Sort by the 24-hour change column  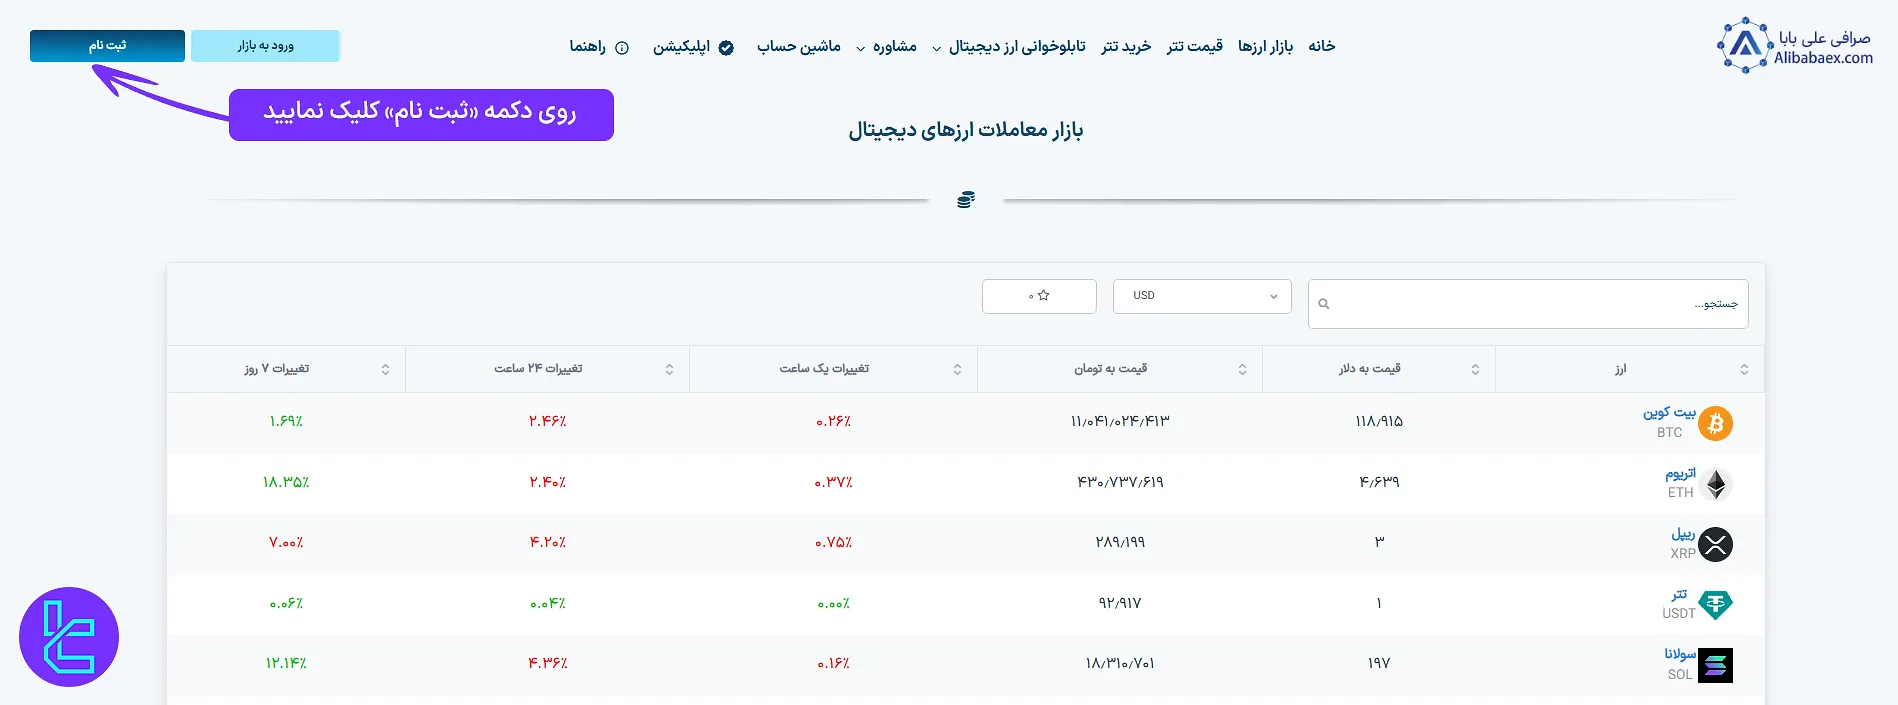[669, 370]
